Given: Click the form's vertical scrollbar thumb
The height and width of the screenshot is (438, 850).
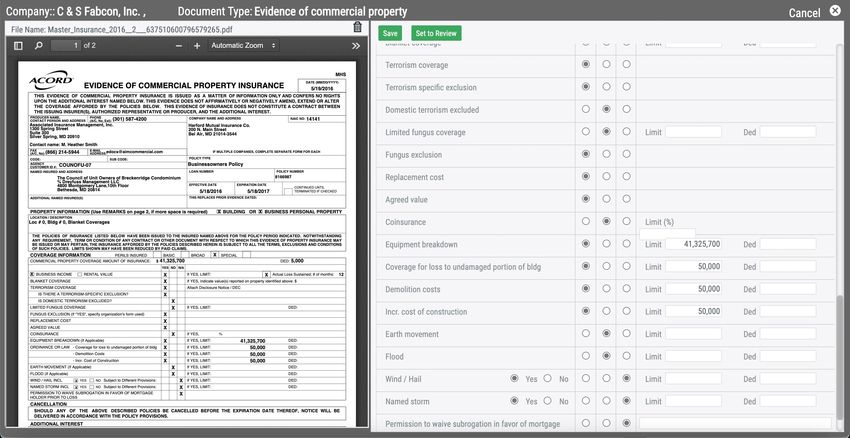Looking at the screenshot, I should 840,363.
